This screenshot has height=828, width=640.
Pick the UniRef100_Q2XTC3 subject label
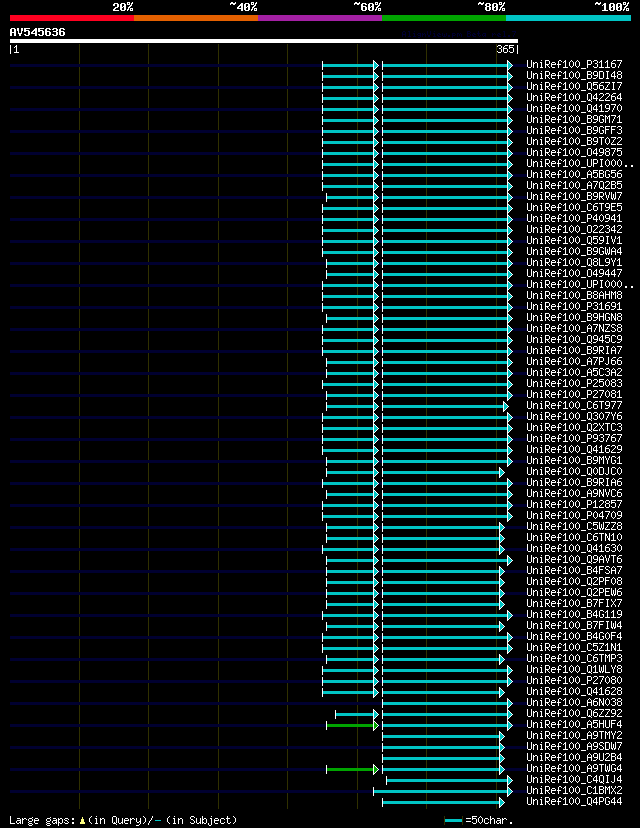click(574, 427)
